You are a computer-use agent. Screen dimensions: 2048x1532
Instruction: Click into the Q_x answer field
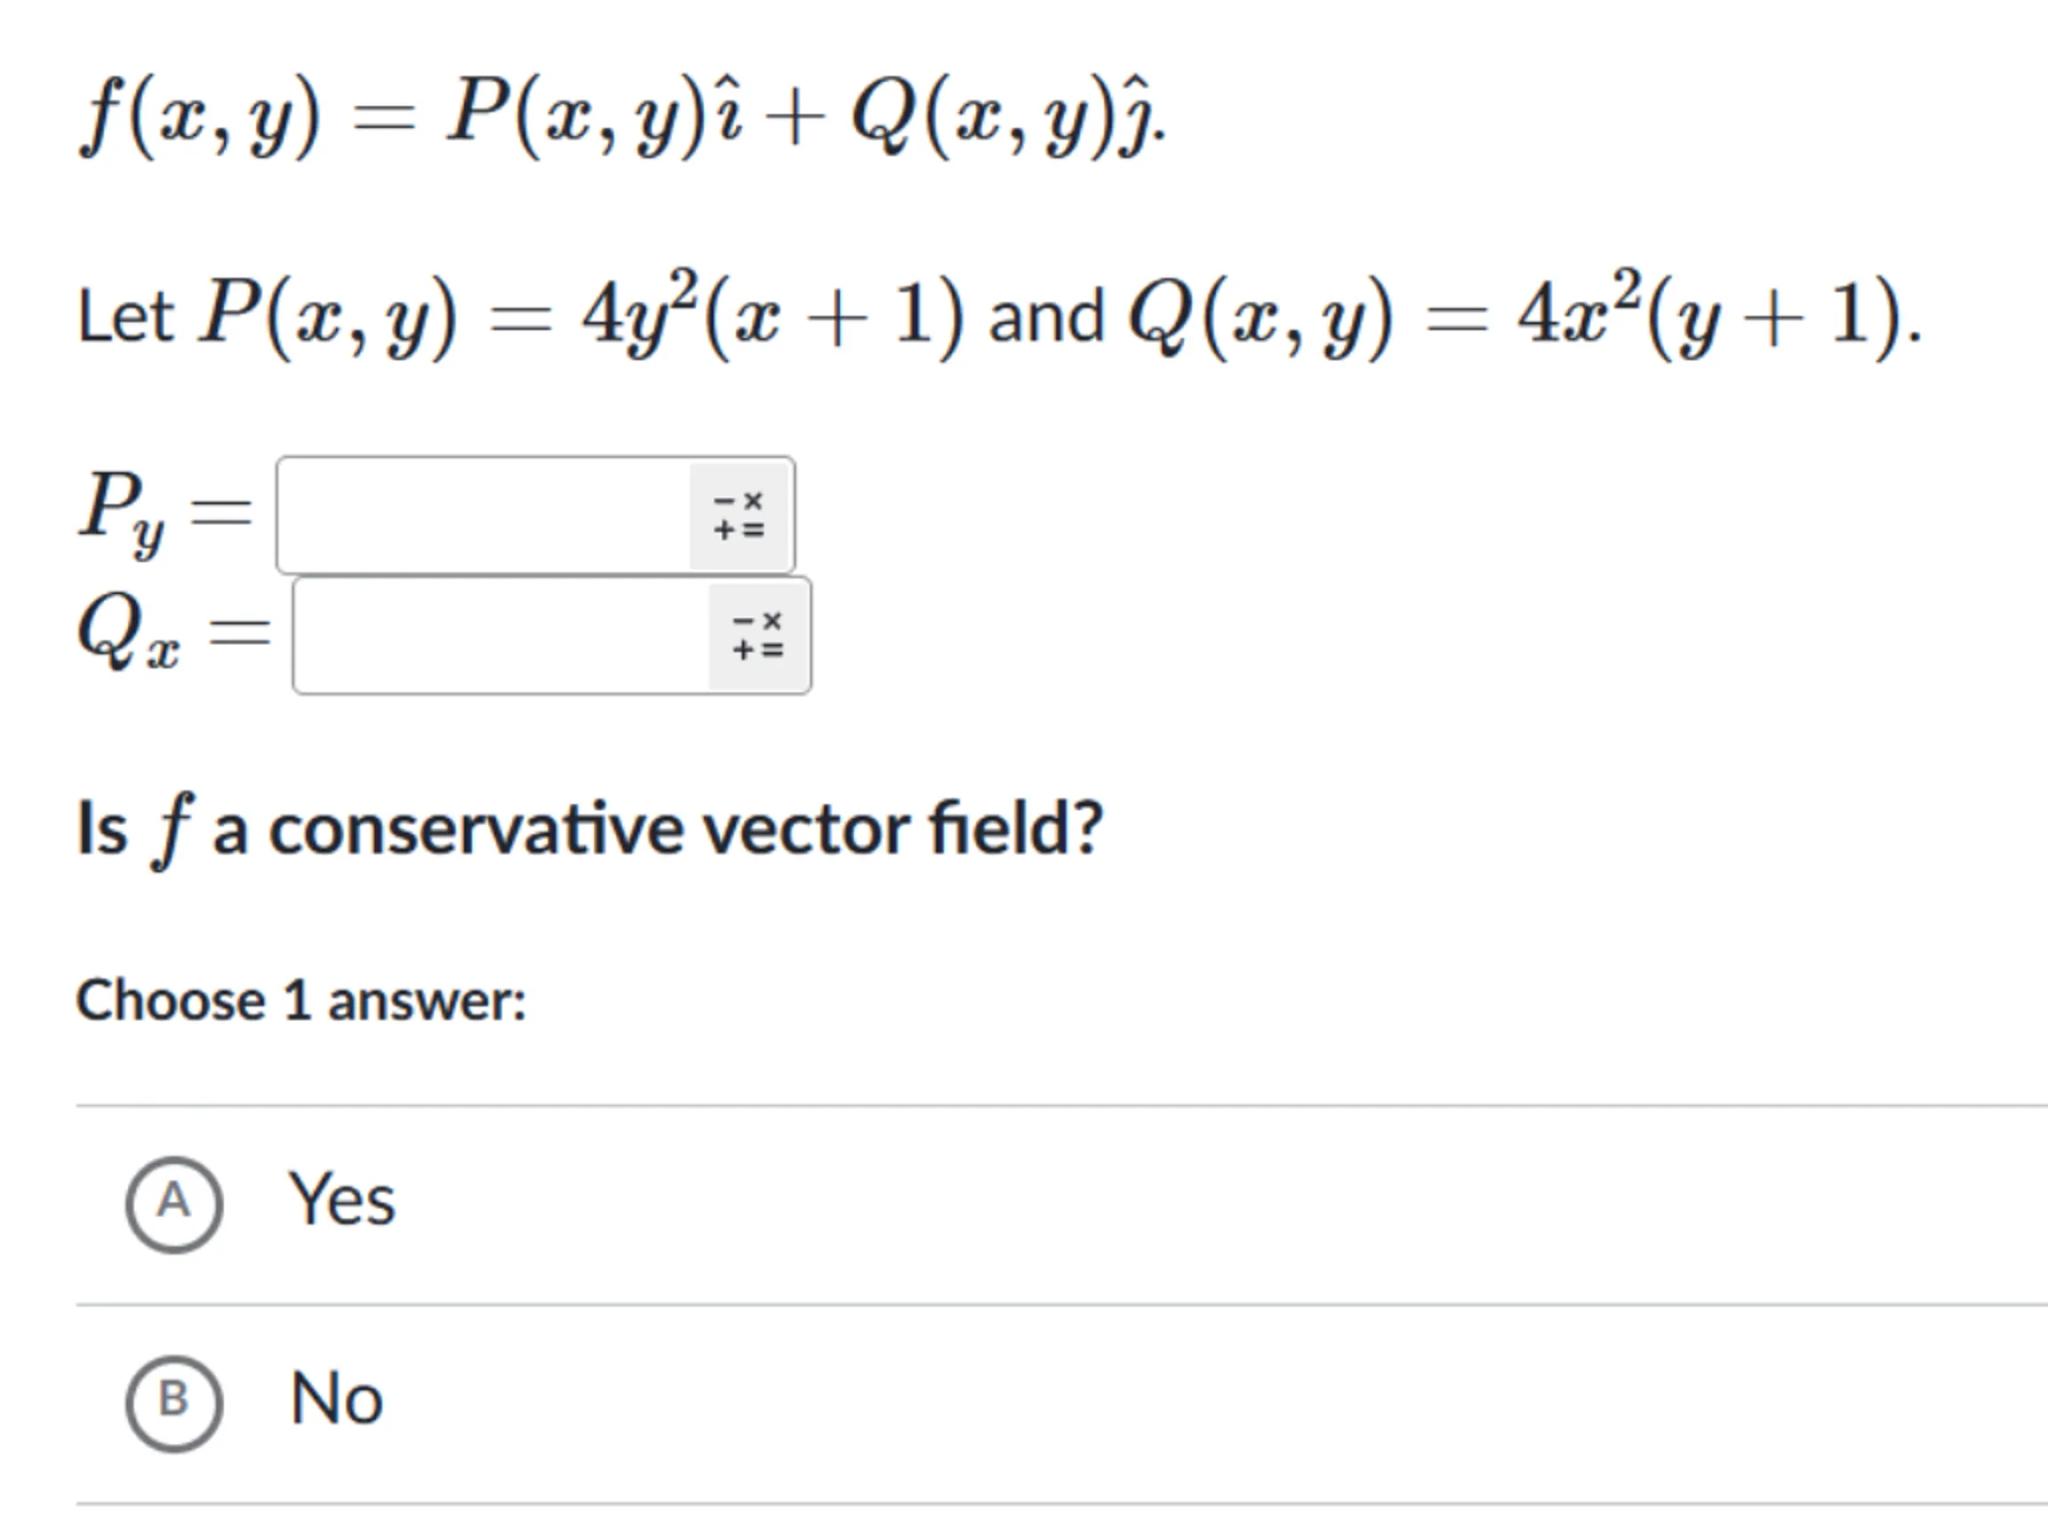[502, 637]
